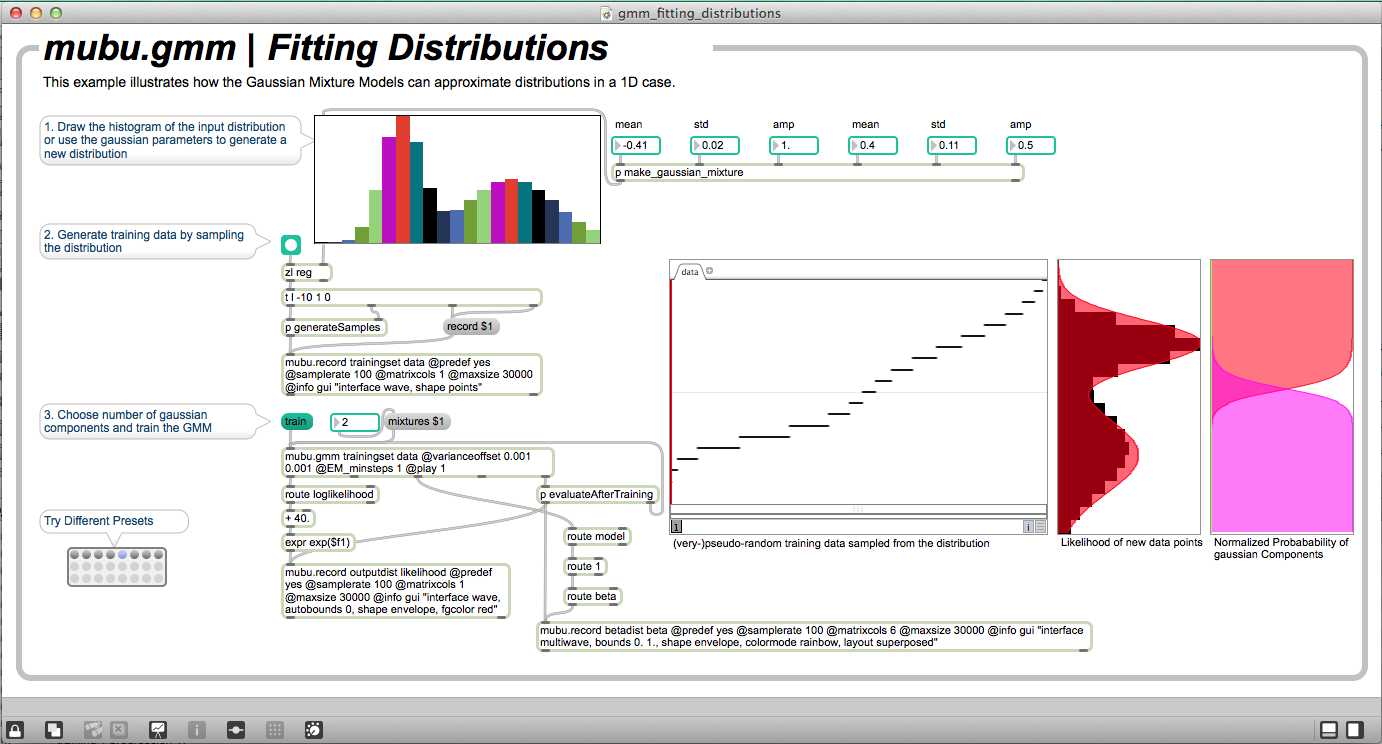1382x744 pixels.
Task: Click the second amp number box triangle
Action: pyautogui.click(x=1013, y=146)
